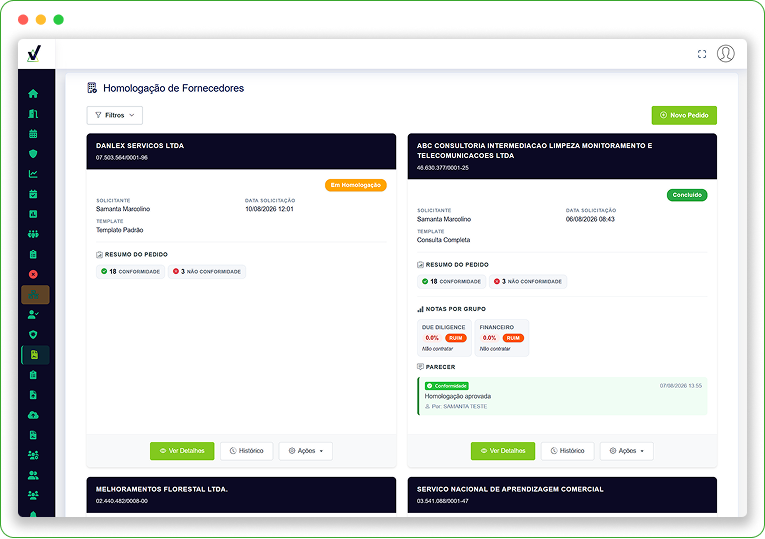Open the user profile avatar
The width and height of the screenshot is (765, 539).
(x=725, y=54)
